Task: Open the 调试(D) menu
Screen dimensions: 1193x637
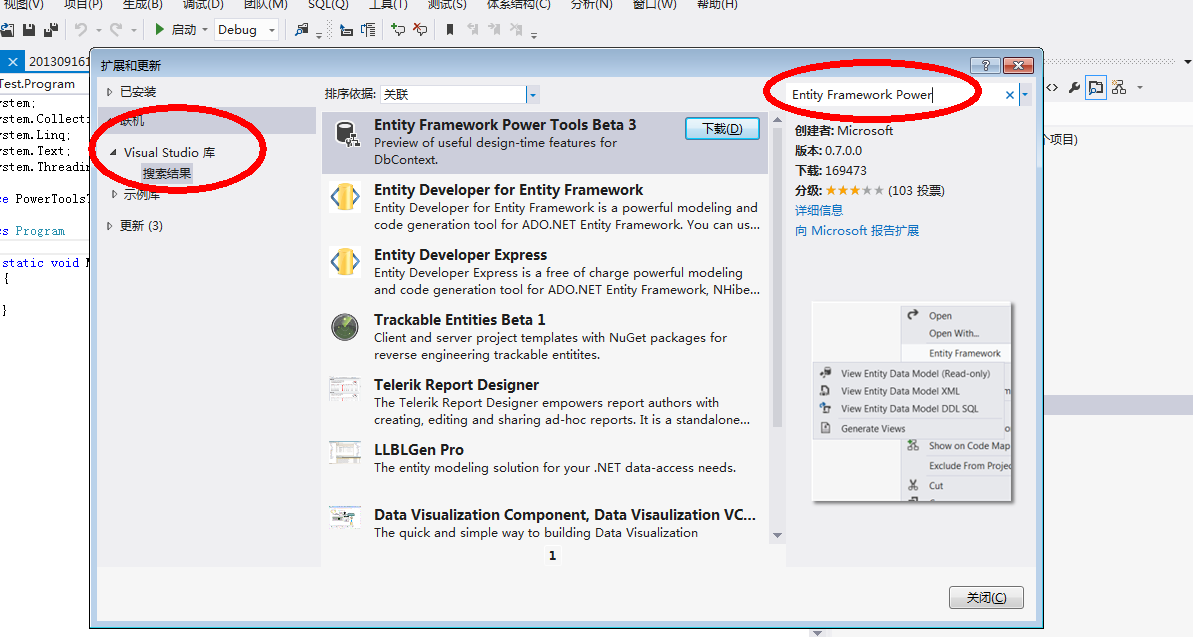Action: point(203,5)
